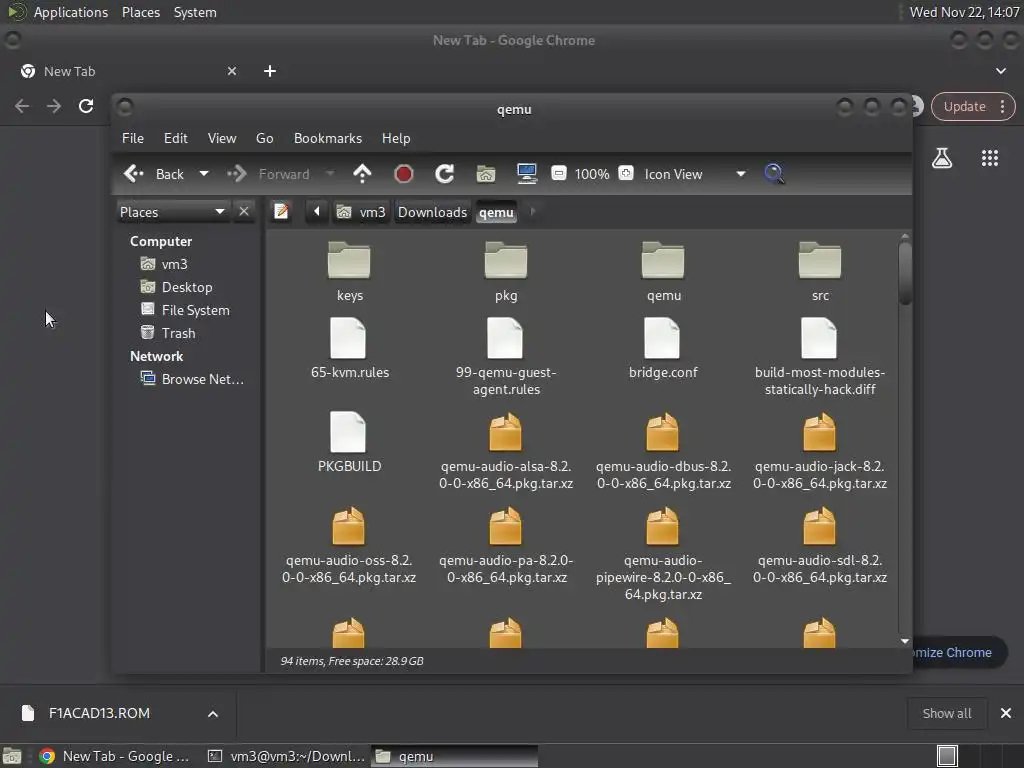
Task: Open the View menu
Action: pos(221,138)
